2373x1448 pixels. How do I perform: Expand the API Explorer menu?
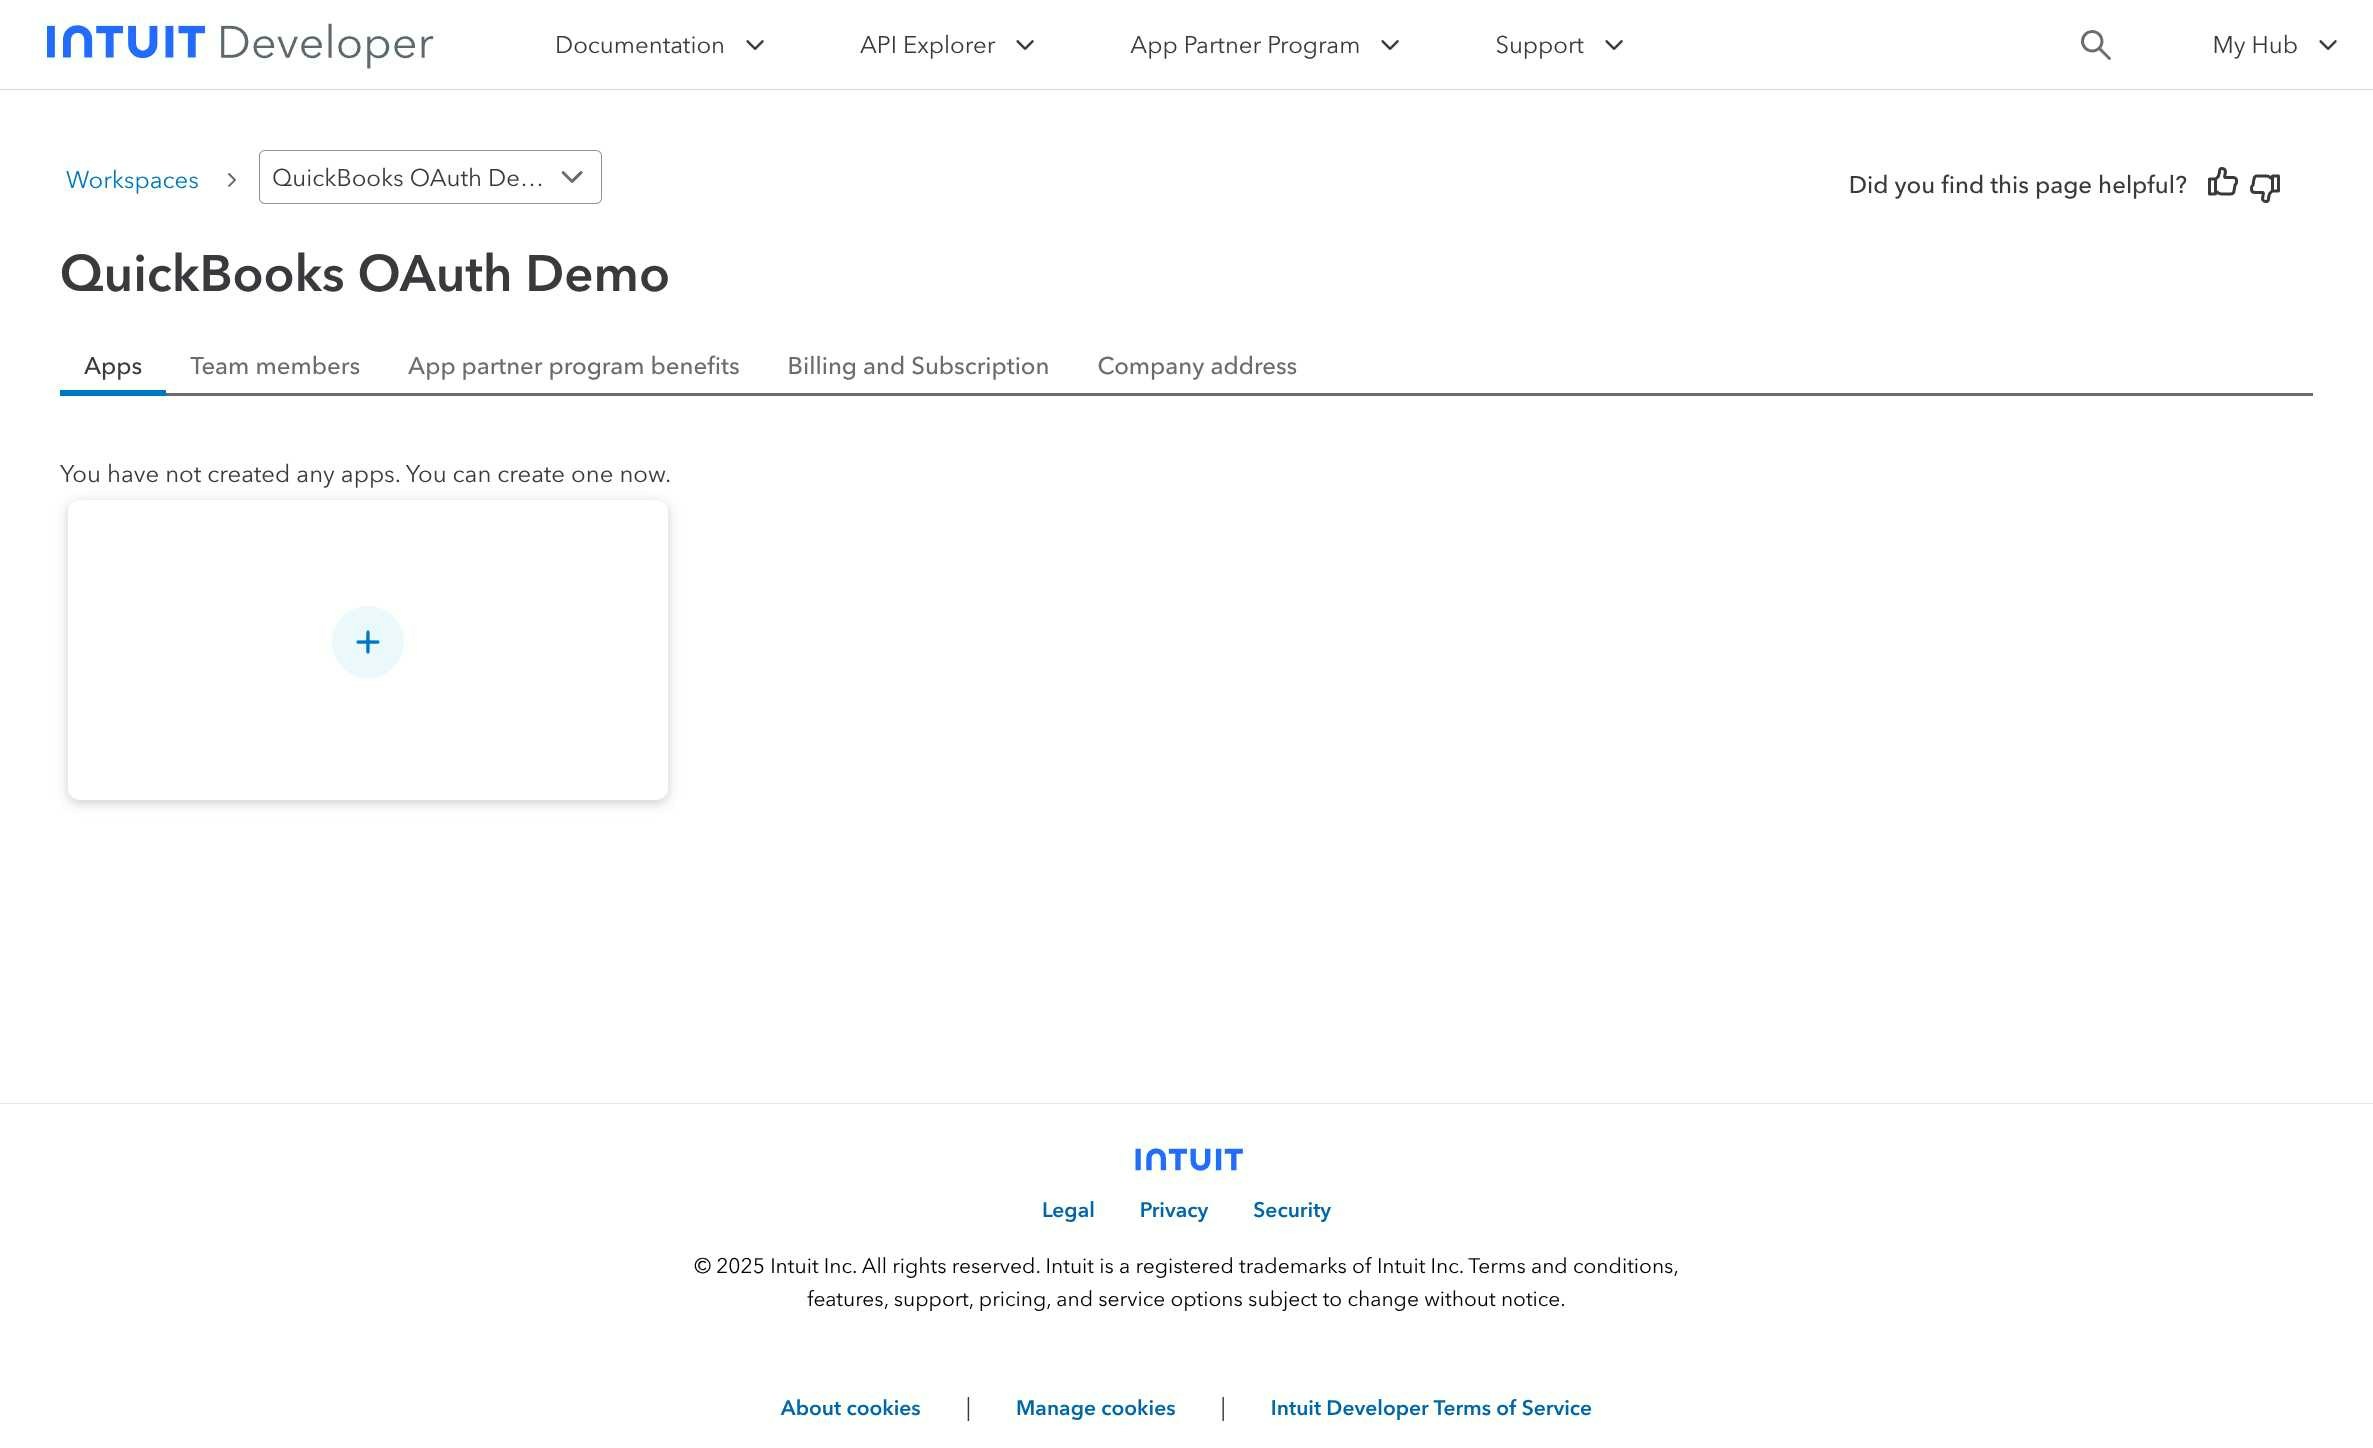click(x=947, y=45)
